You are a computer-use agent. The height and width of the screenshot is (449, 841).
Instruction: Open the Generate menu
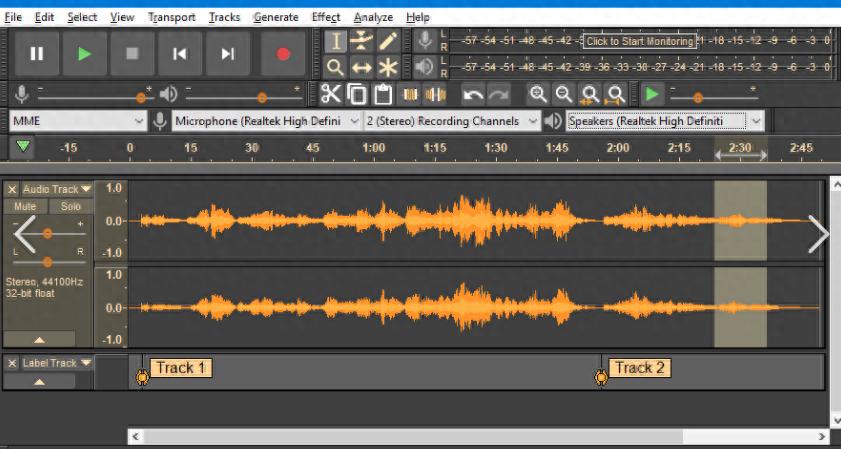coord(276,17)
